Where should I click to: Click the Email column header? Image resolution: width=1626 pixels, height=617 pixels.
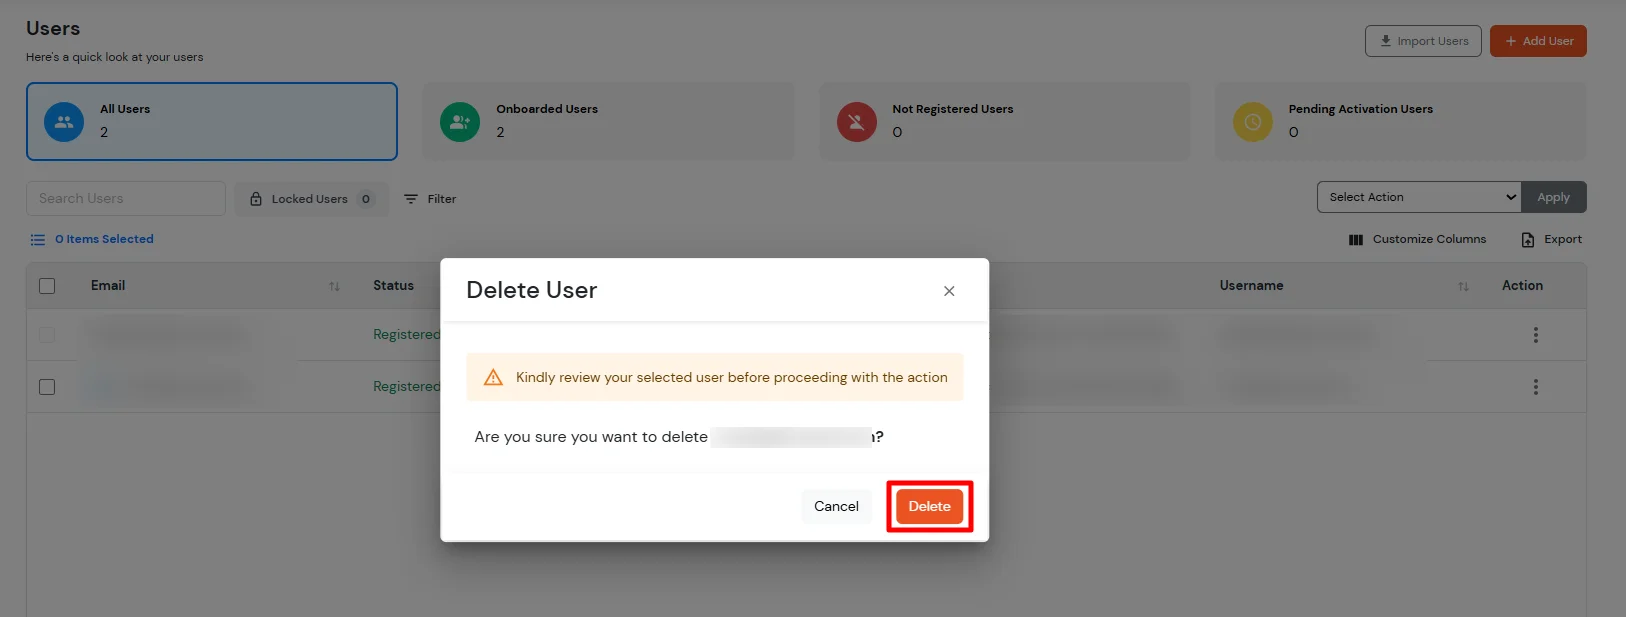point(108,286)
